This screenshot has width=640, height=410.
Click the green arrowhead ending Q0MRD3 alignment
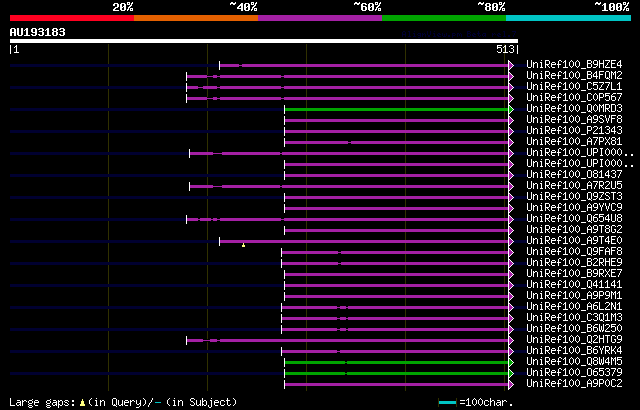point(511,109)
